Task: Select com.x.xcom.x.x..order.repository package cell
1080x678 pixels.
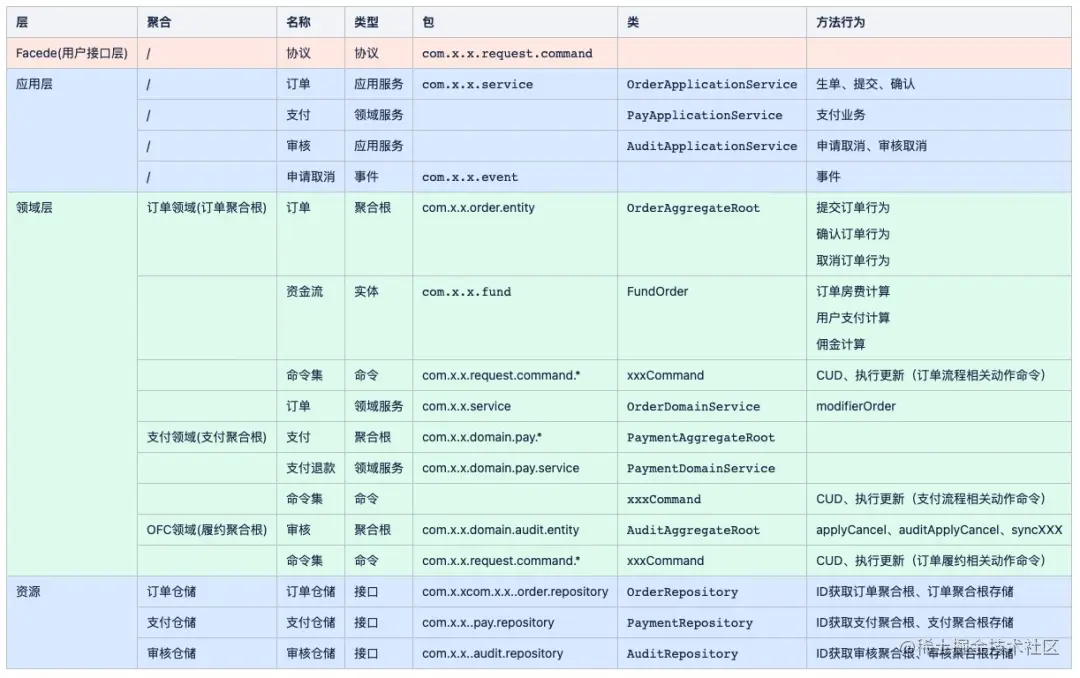Action: coord(515,591)
